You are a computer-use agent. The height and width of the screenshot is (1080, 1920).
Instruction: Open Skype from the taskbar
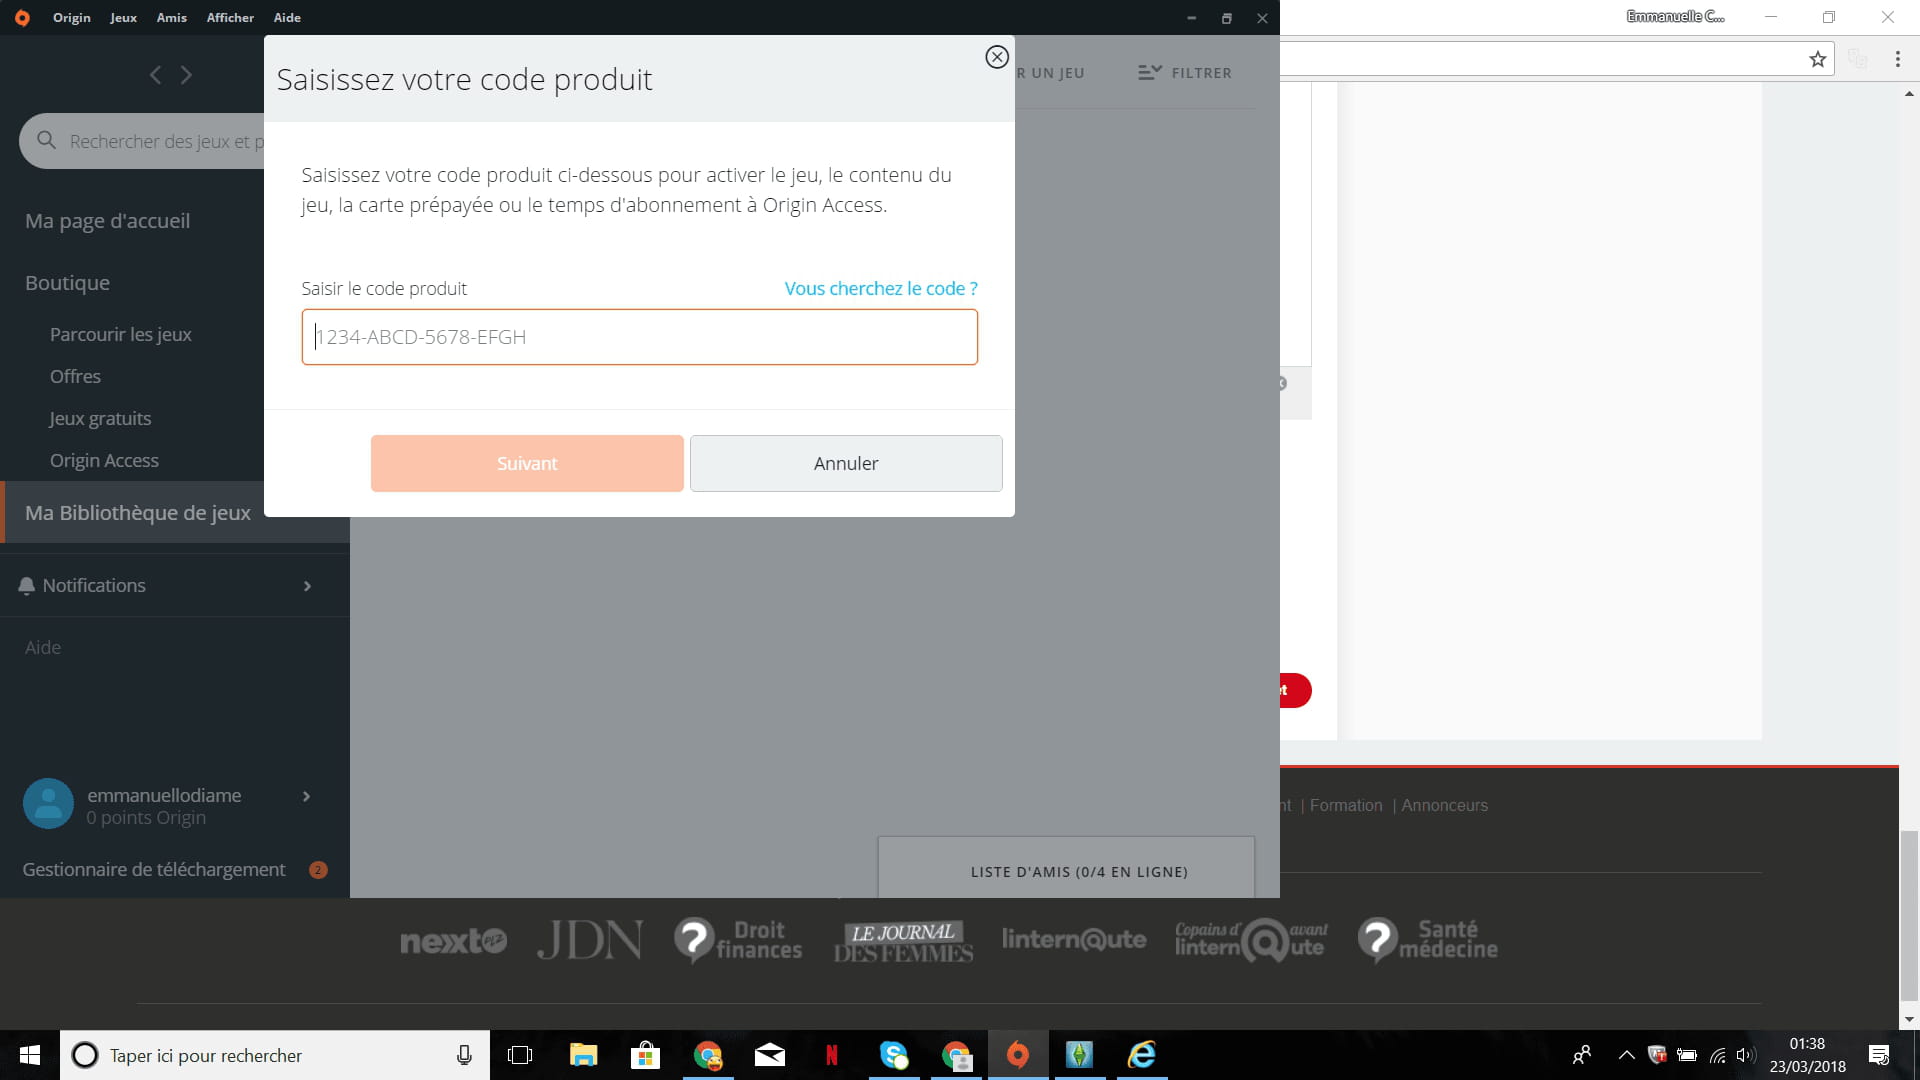[893, 1055]
